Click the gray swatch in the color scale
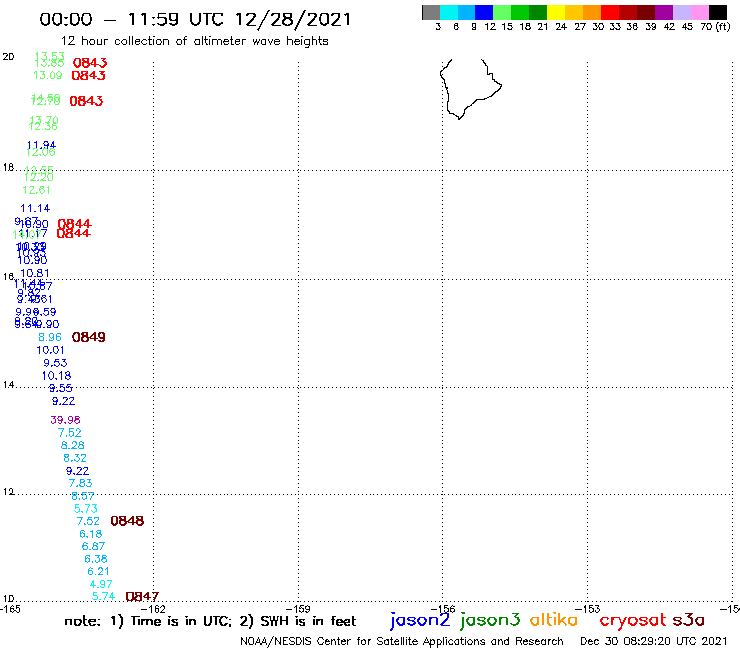Screen dimensions: 740x650 [431, 12]
